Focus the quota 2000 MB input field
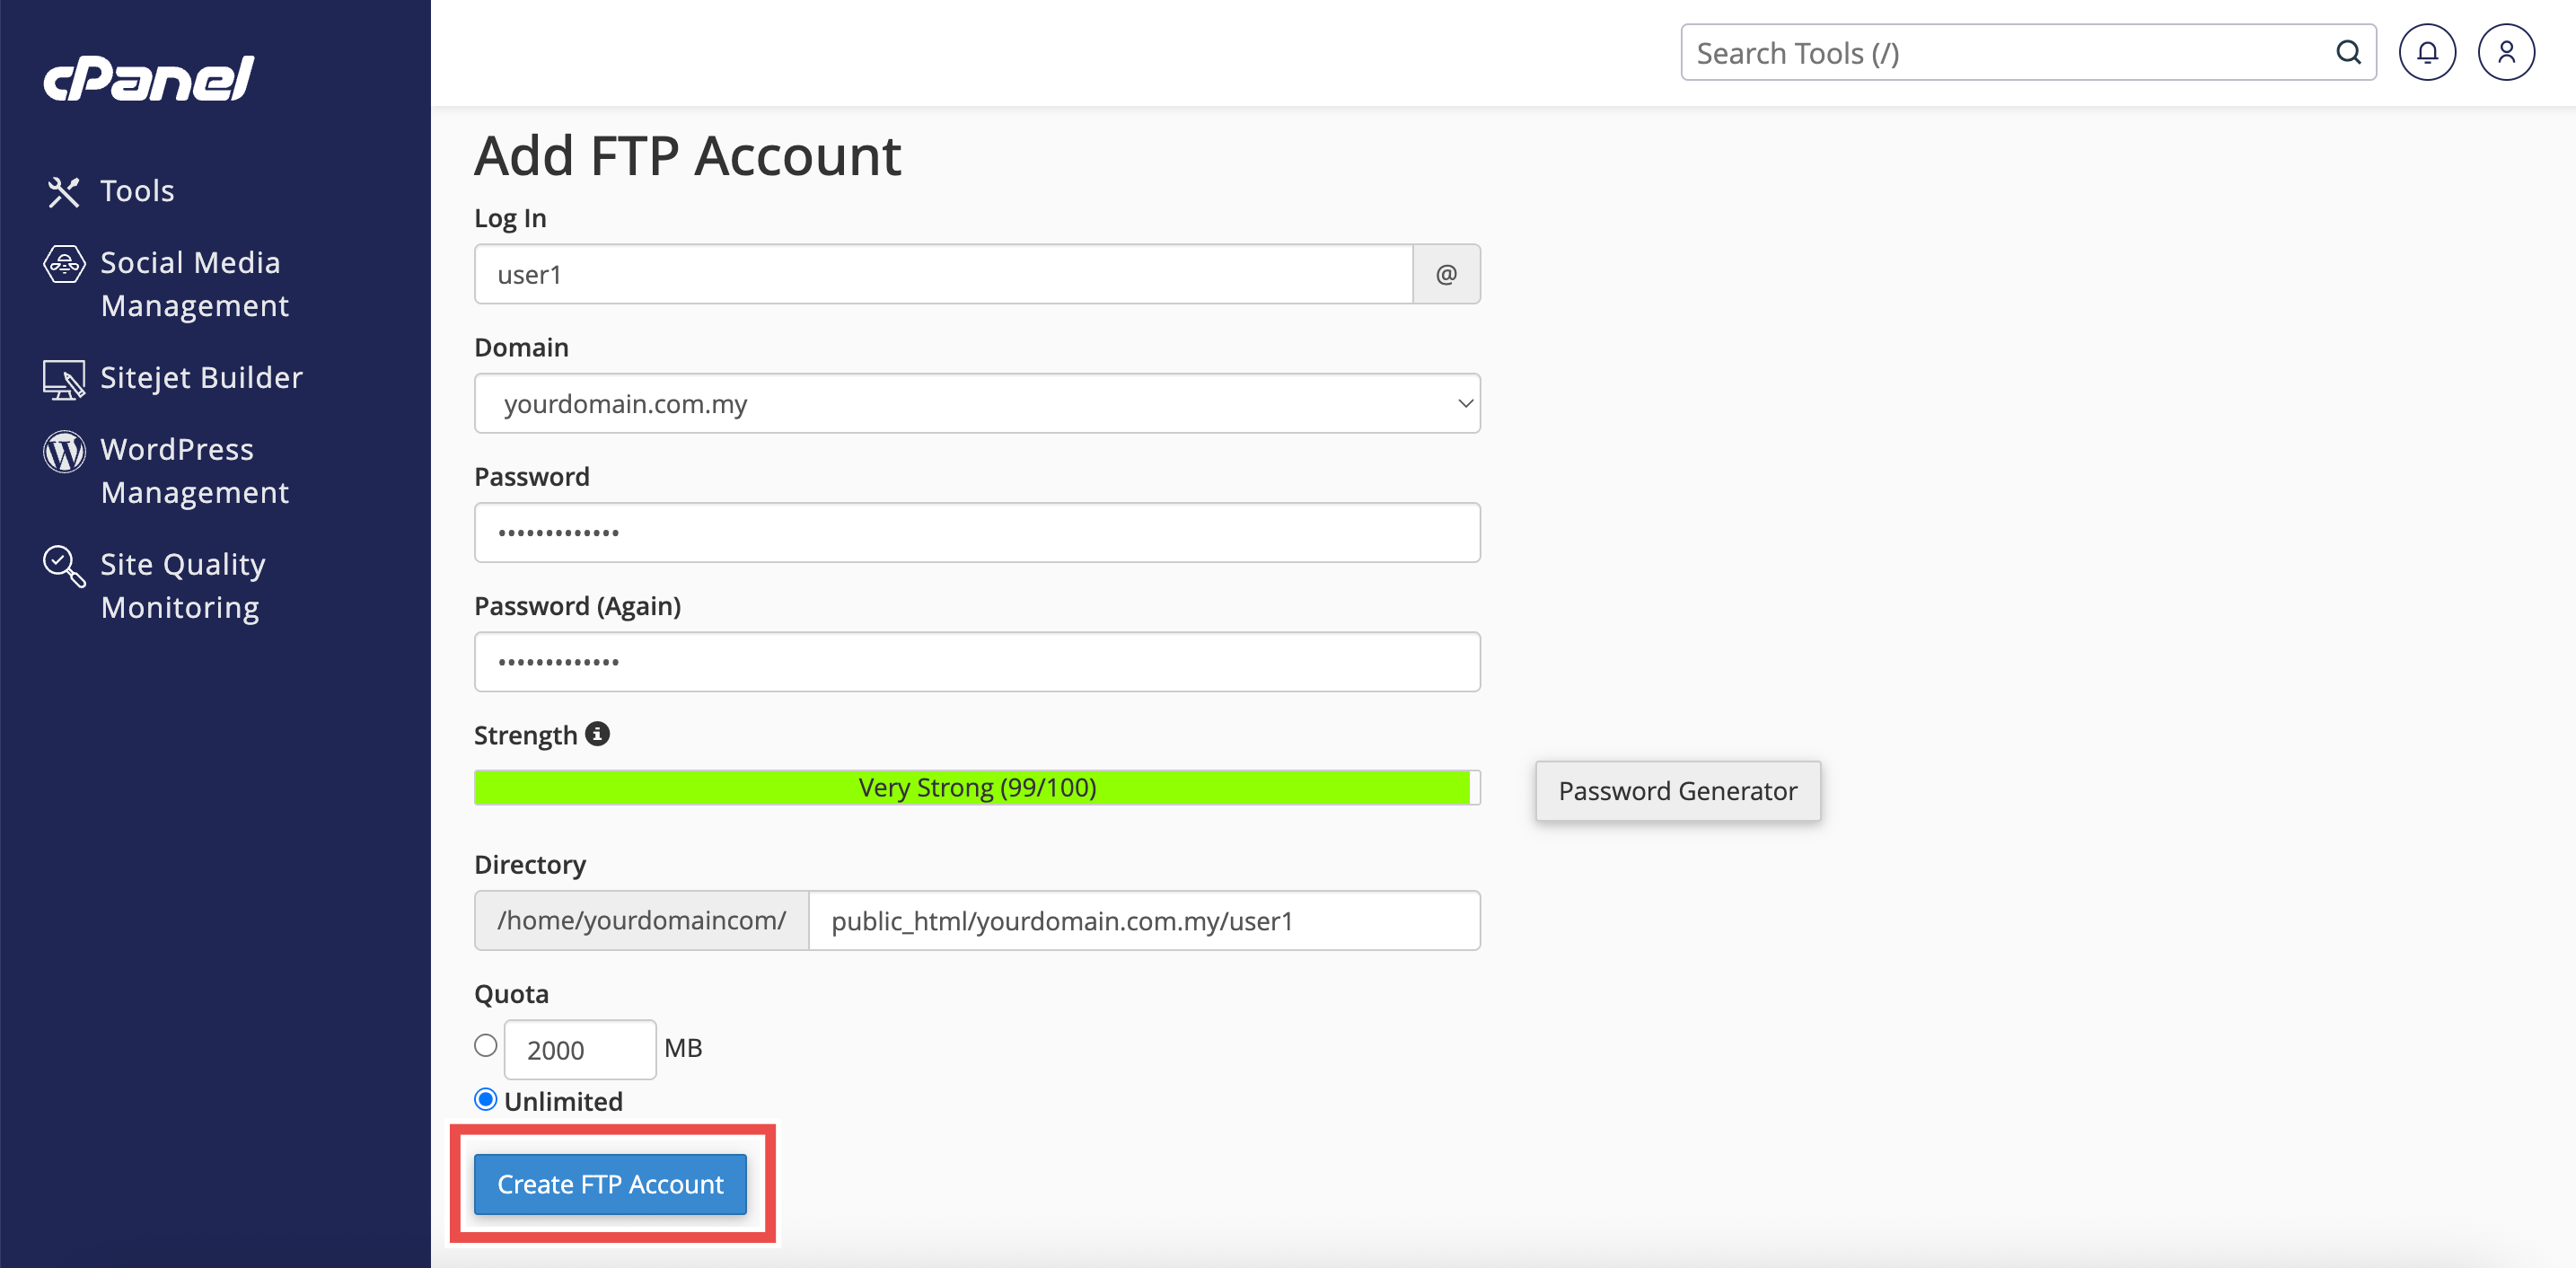This screenshot has height=1268, width=2576. pos(580,1050)
